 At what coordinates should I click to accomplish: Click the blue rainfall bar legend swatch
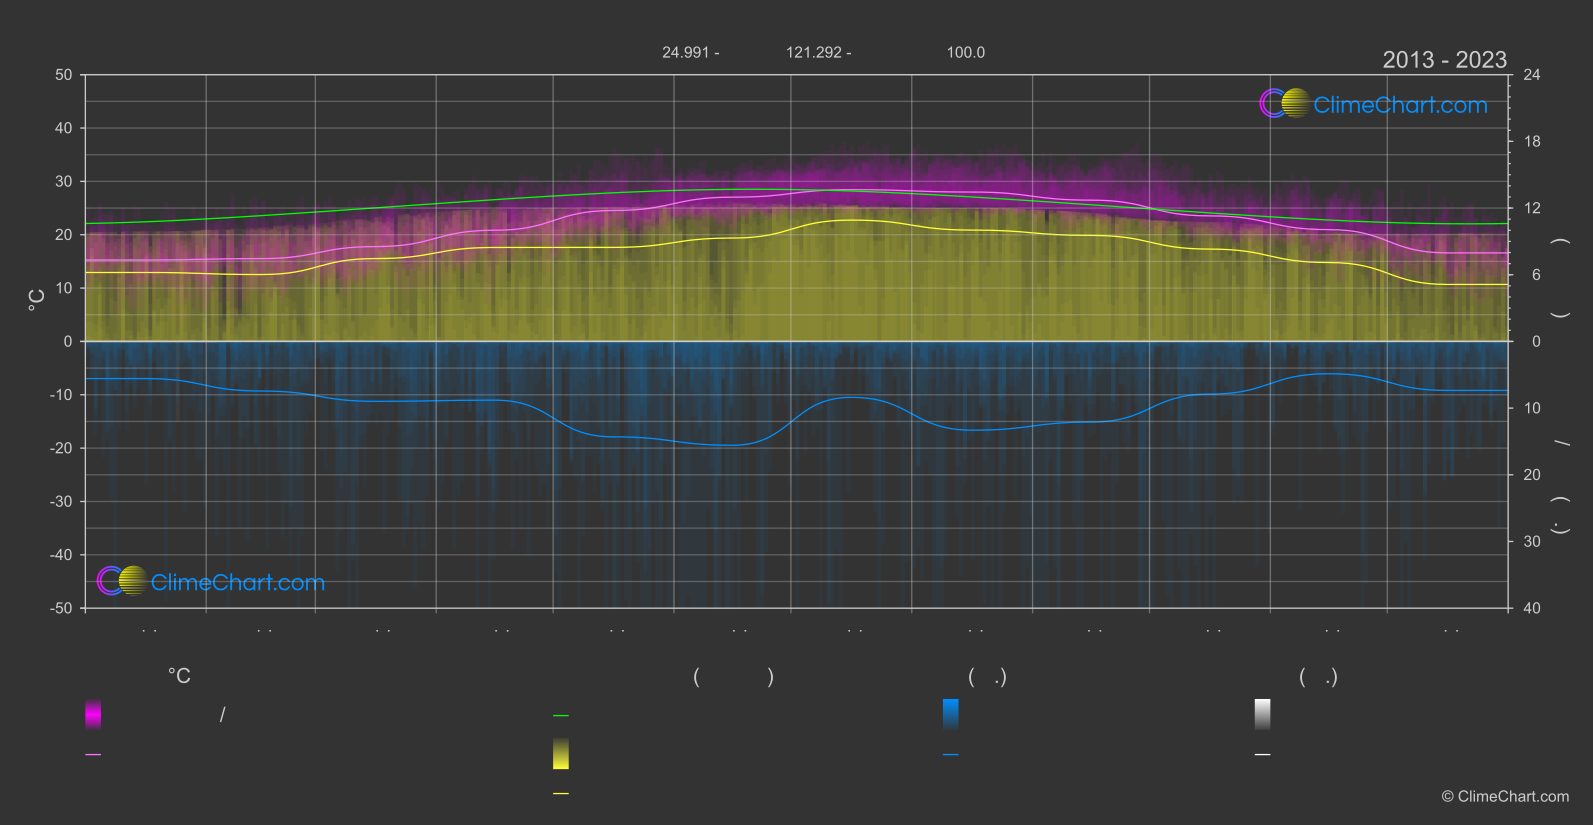(x=951, y=714)
